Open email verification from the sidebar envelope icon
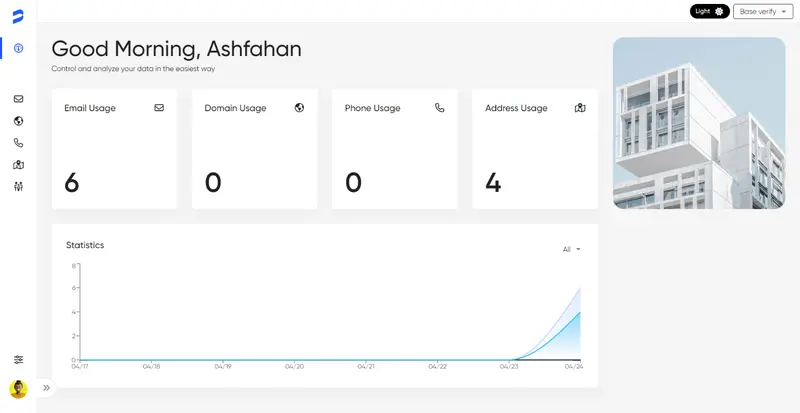The width and height of the screenshot is (800, 413). [18, 99]
